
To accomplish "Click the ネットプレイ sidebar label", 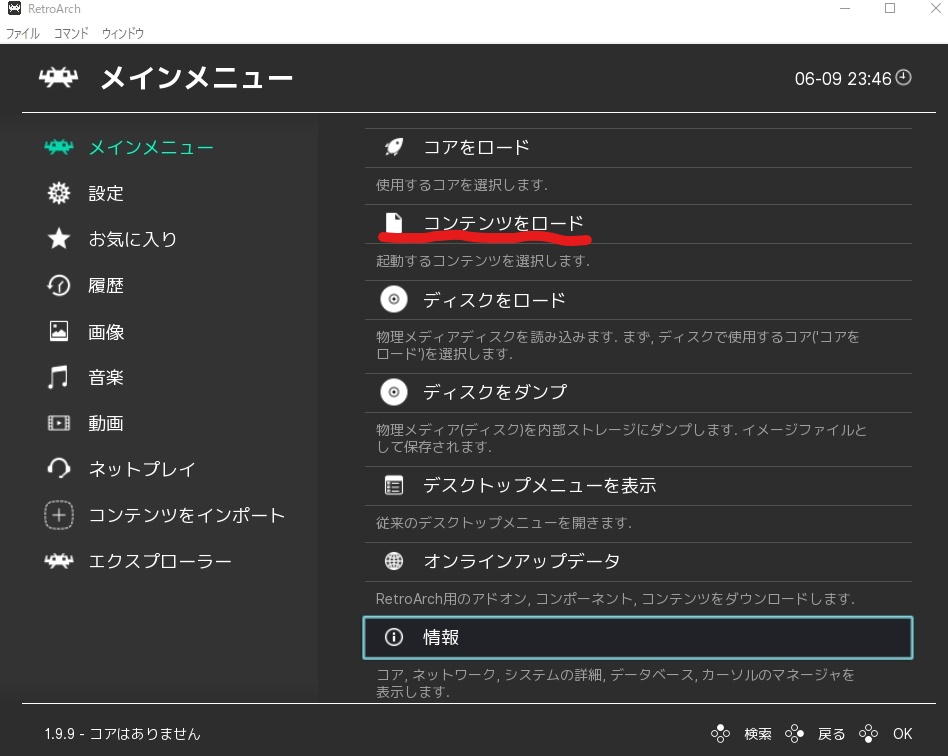I will pyautogui.click(x=142, y=469).
